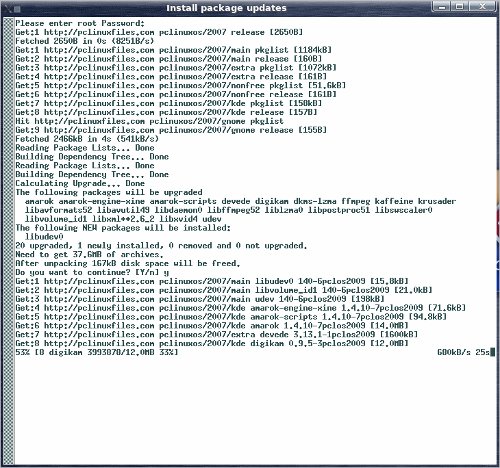This screenshot has width=500, height=468.
Task: Click the Get:3 extra pkglist [1072kB] line
Action: [x=176, y=68]
